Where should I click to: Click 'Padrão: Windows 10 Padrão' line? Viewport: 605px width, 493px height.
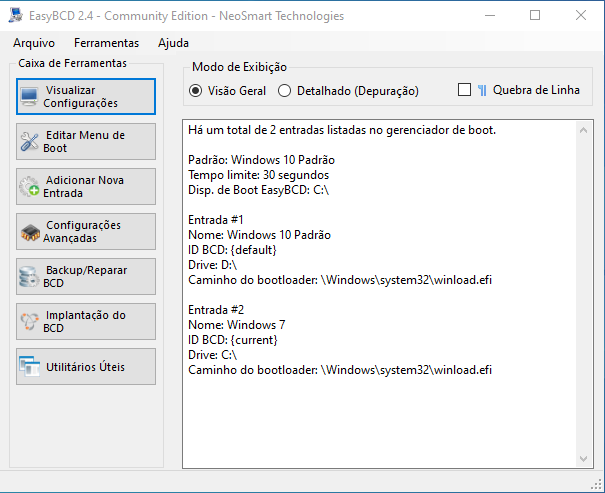tap(261, 160)
